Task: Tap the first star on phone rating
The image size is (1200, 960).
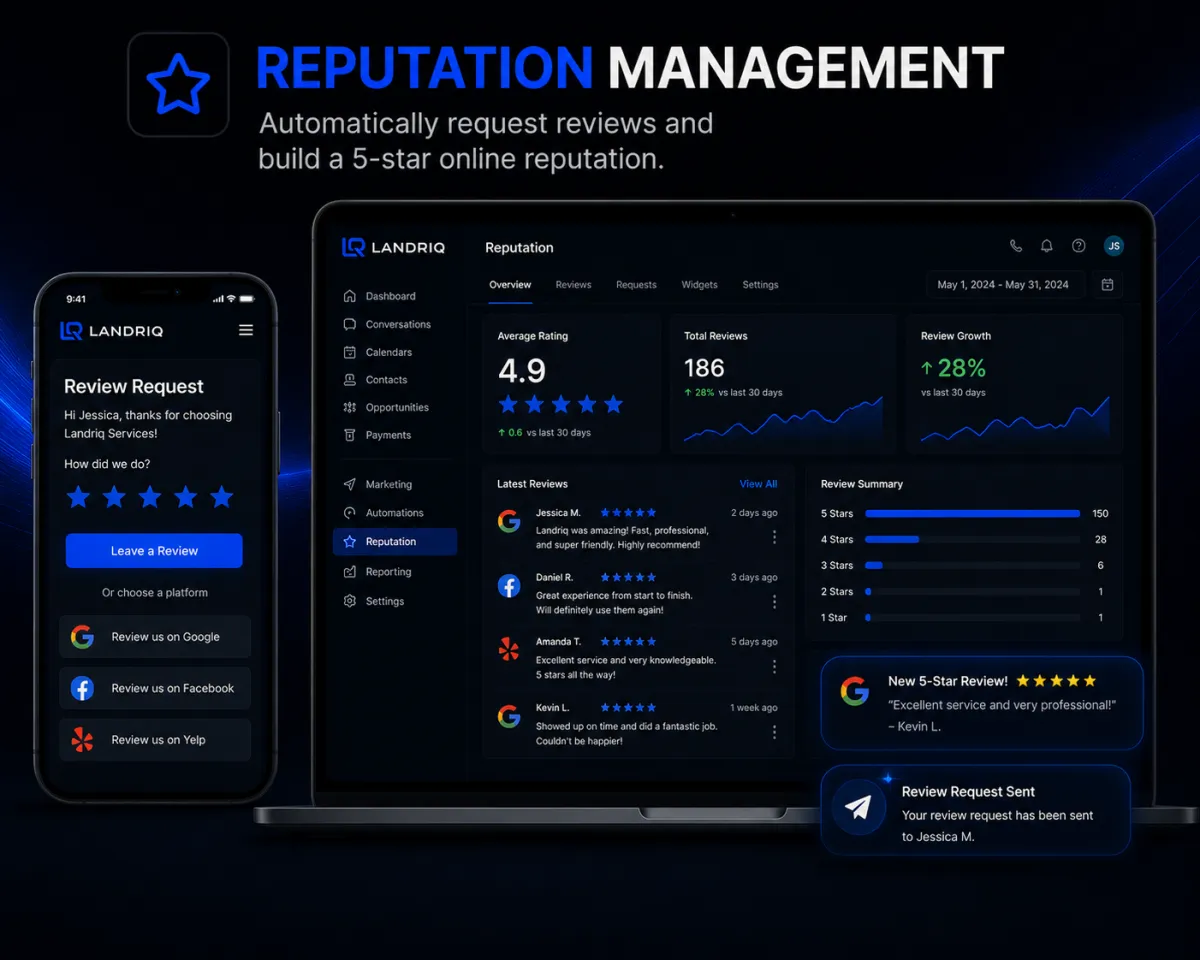Action: coord(78,497)
